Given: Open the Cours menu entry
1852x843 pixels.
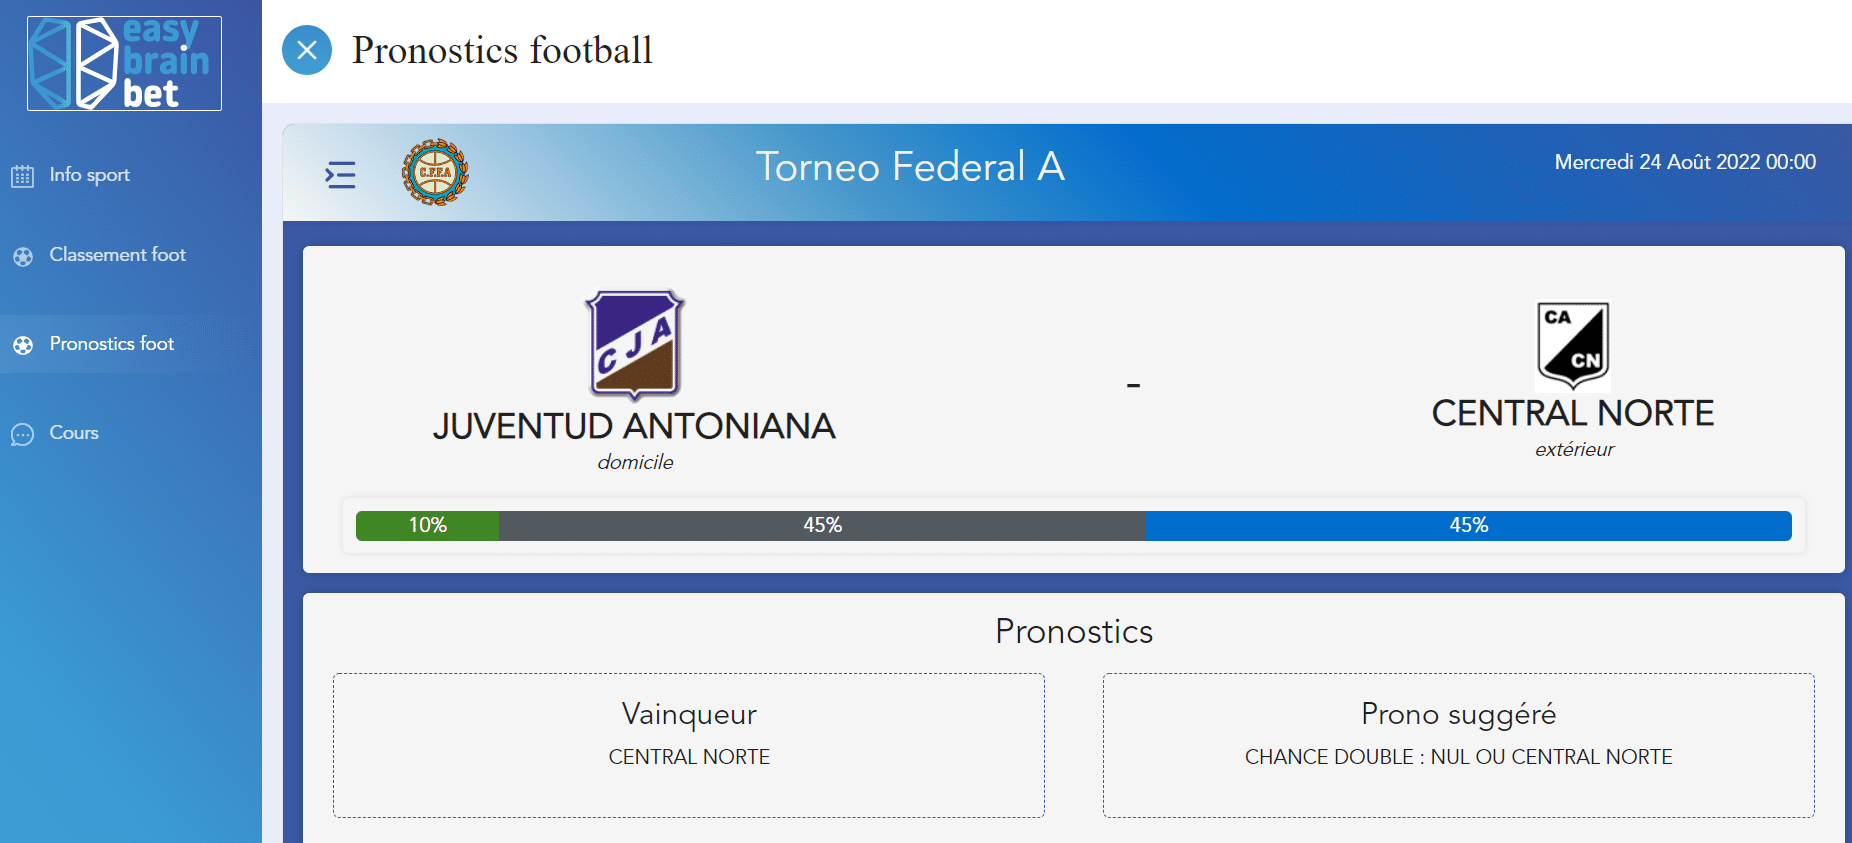Looking at the screenshot, I should coord(131,433).
